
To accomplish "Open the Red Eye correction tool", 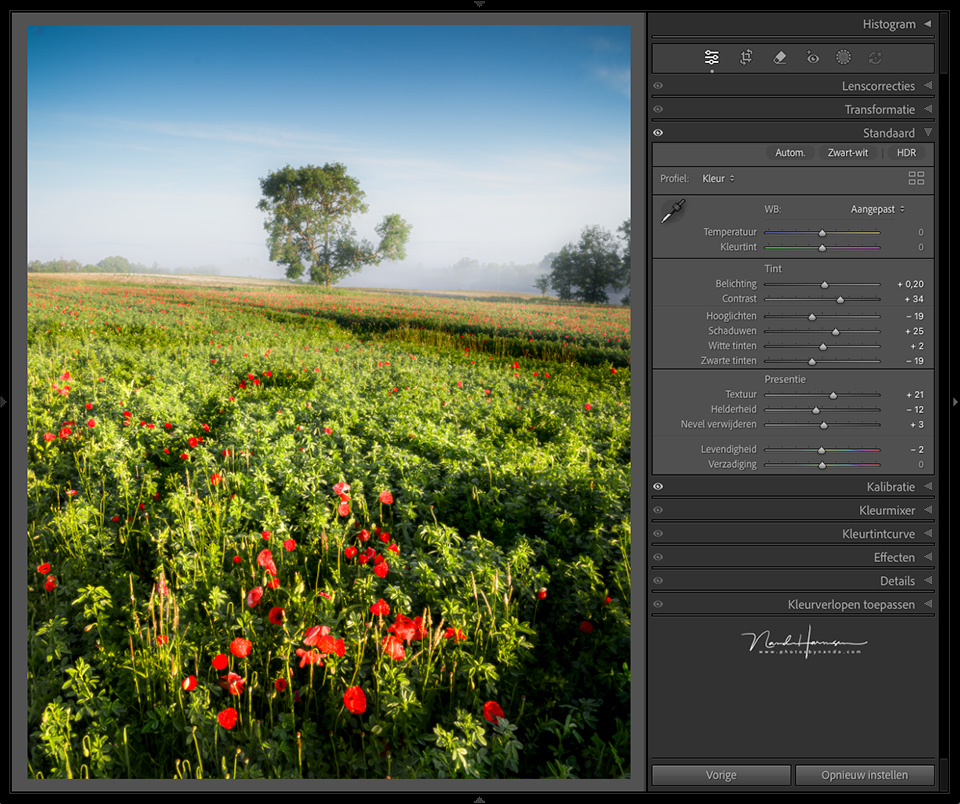I will point(813,58).
